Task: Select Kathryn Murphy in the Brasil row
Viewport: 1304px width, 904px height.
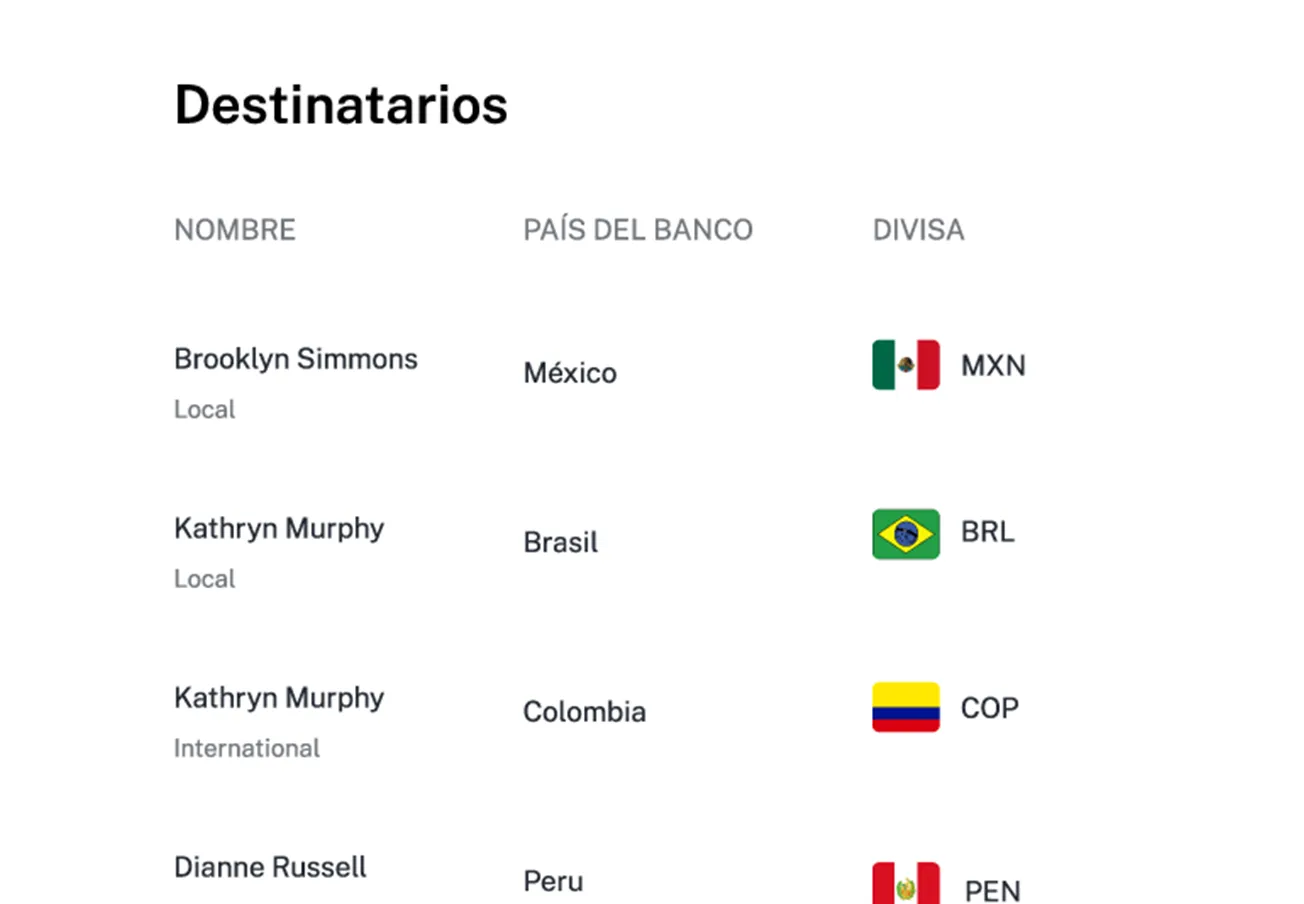Action: coord(278,528)
